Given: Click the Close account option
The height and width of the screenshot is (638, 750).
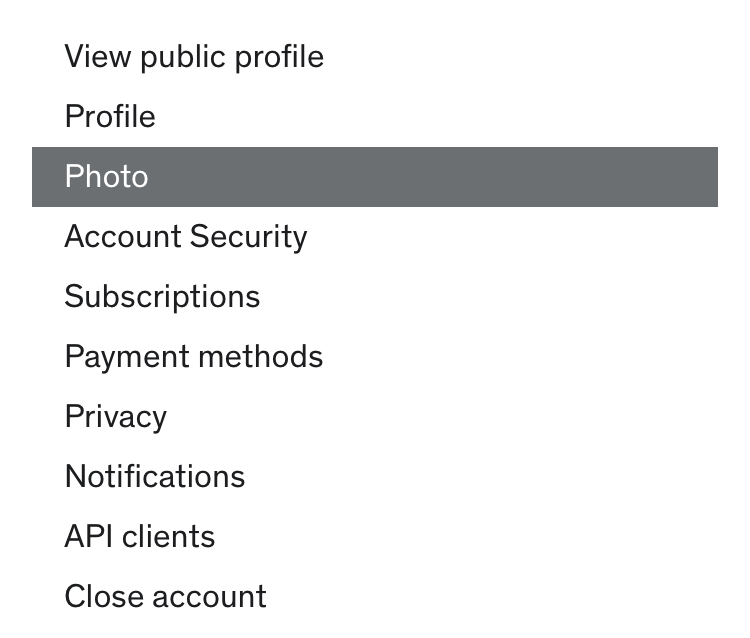Looking at the screenshot, I should pos(166,597).
